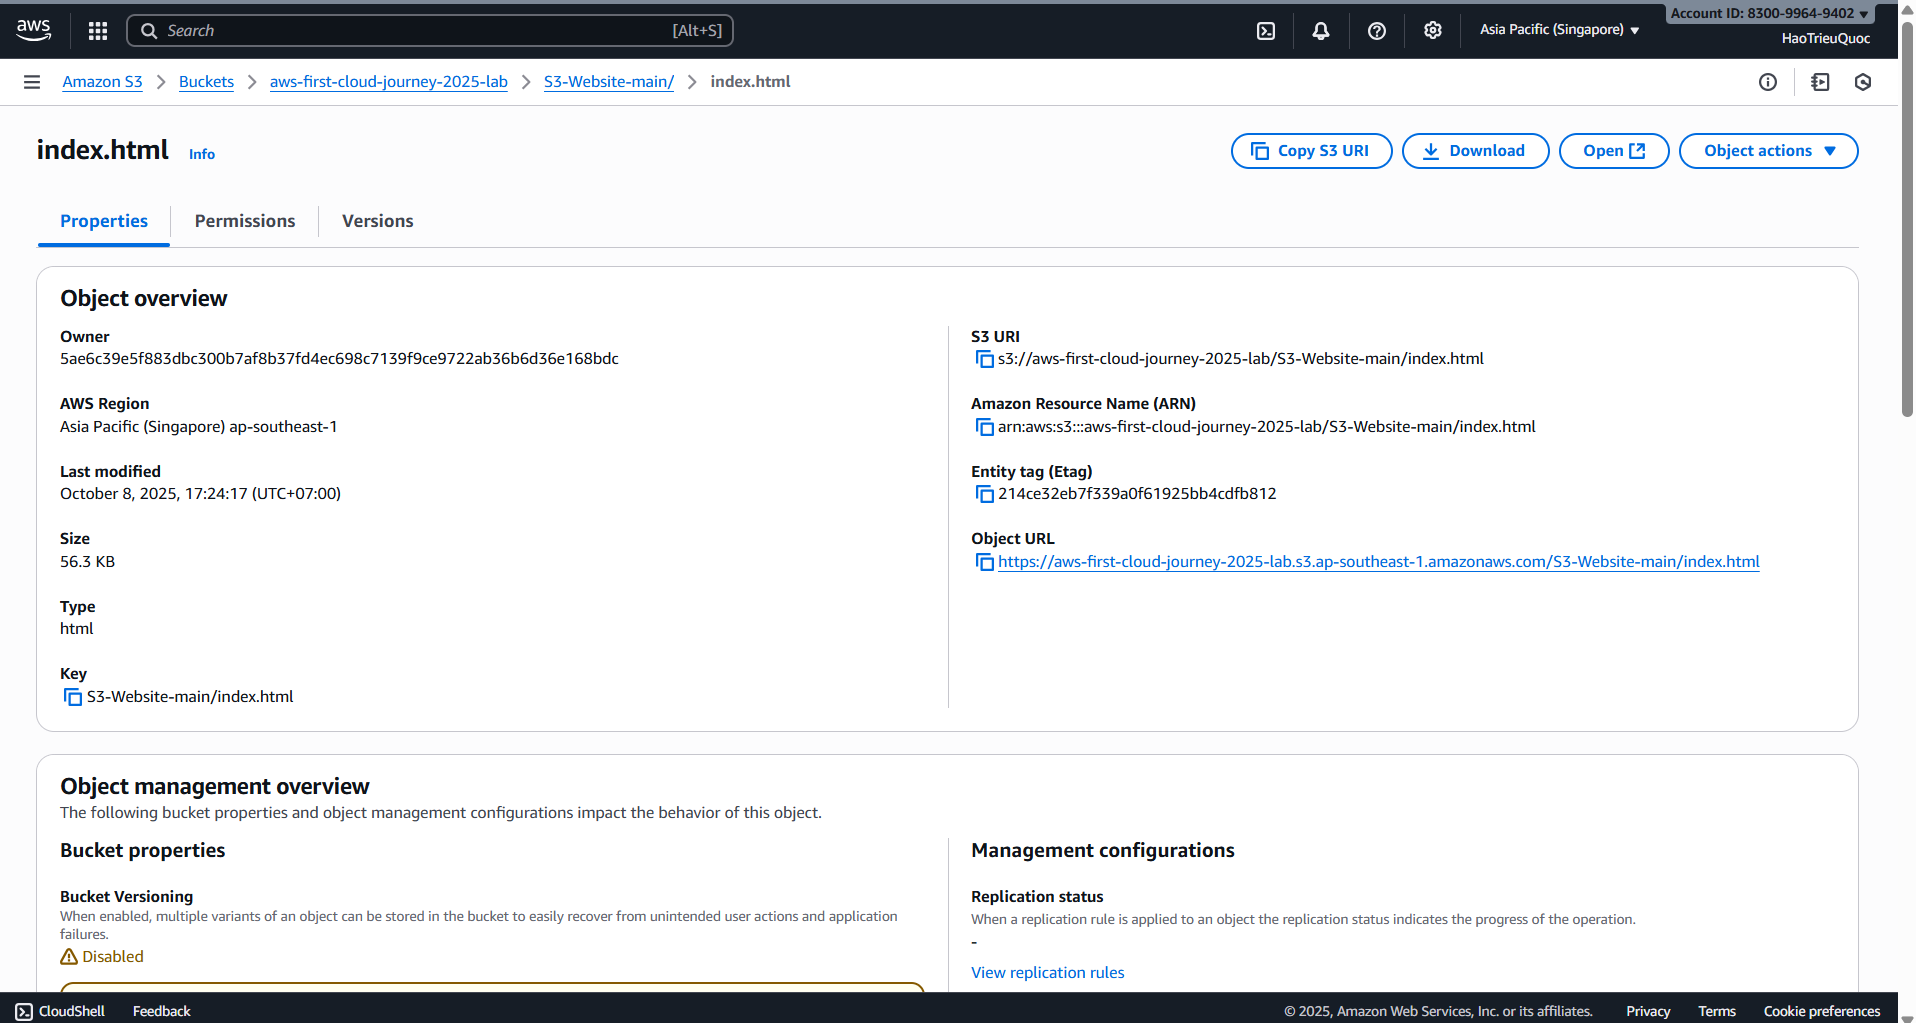Copy the Entity tag value icon
The height and width of the screenshot is (1023, 1916).
[x=984, y=494]
